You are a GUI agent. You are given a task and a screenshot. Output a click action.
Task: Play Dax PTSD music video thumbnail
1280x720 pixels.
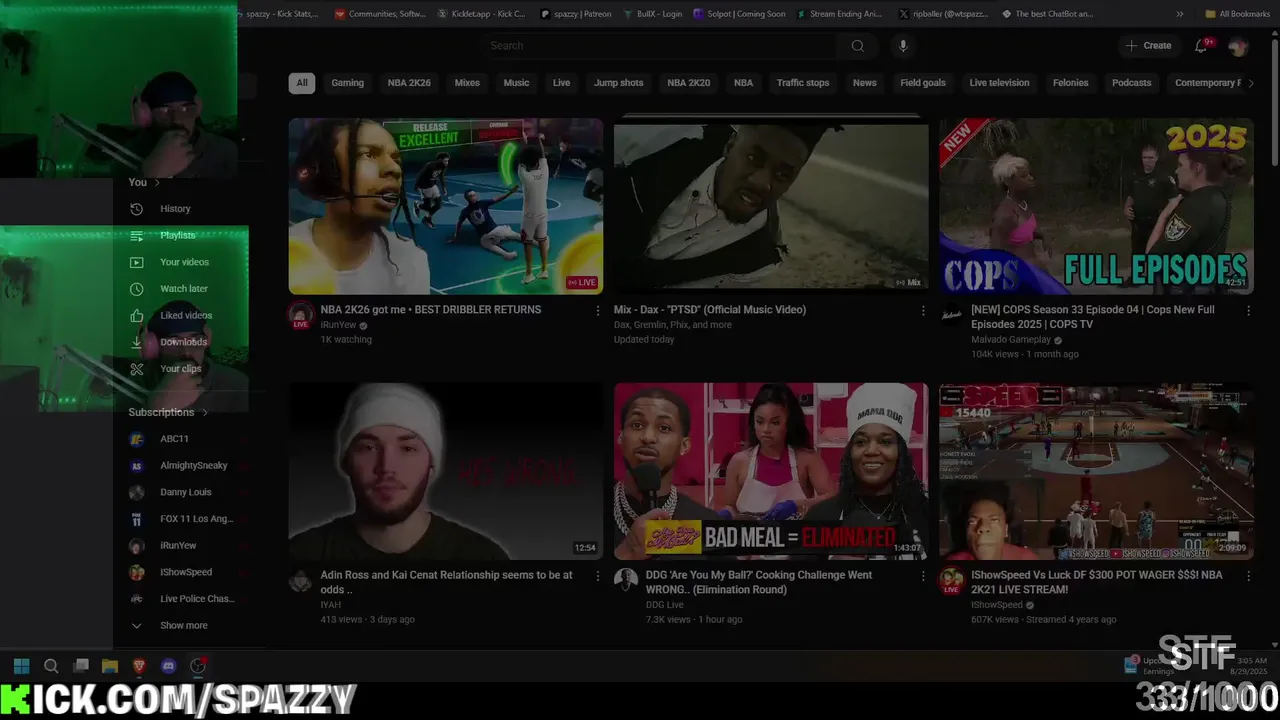coord(771,206)
